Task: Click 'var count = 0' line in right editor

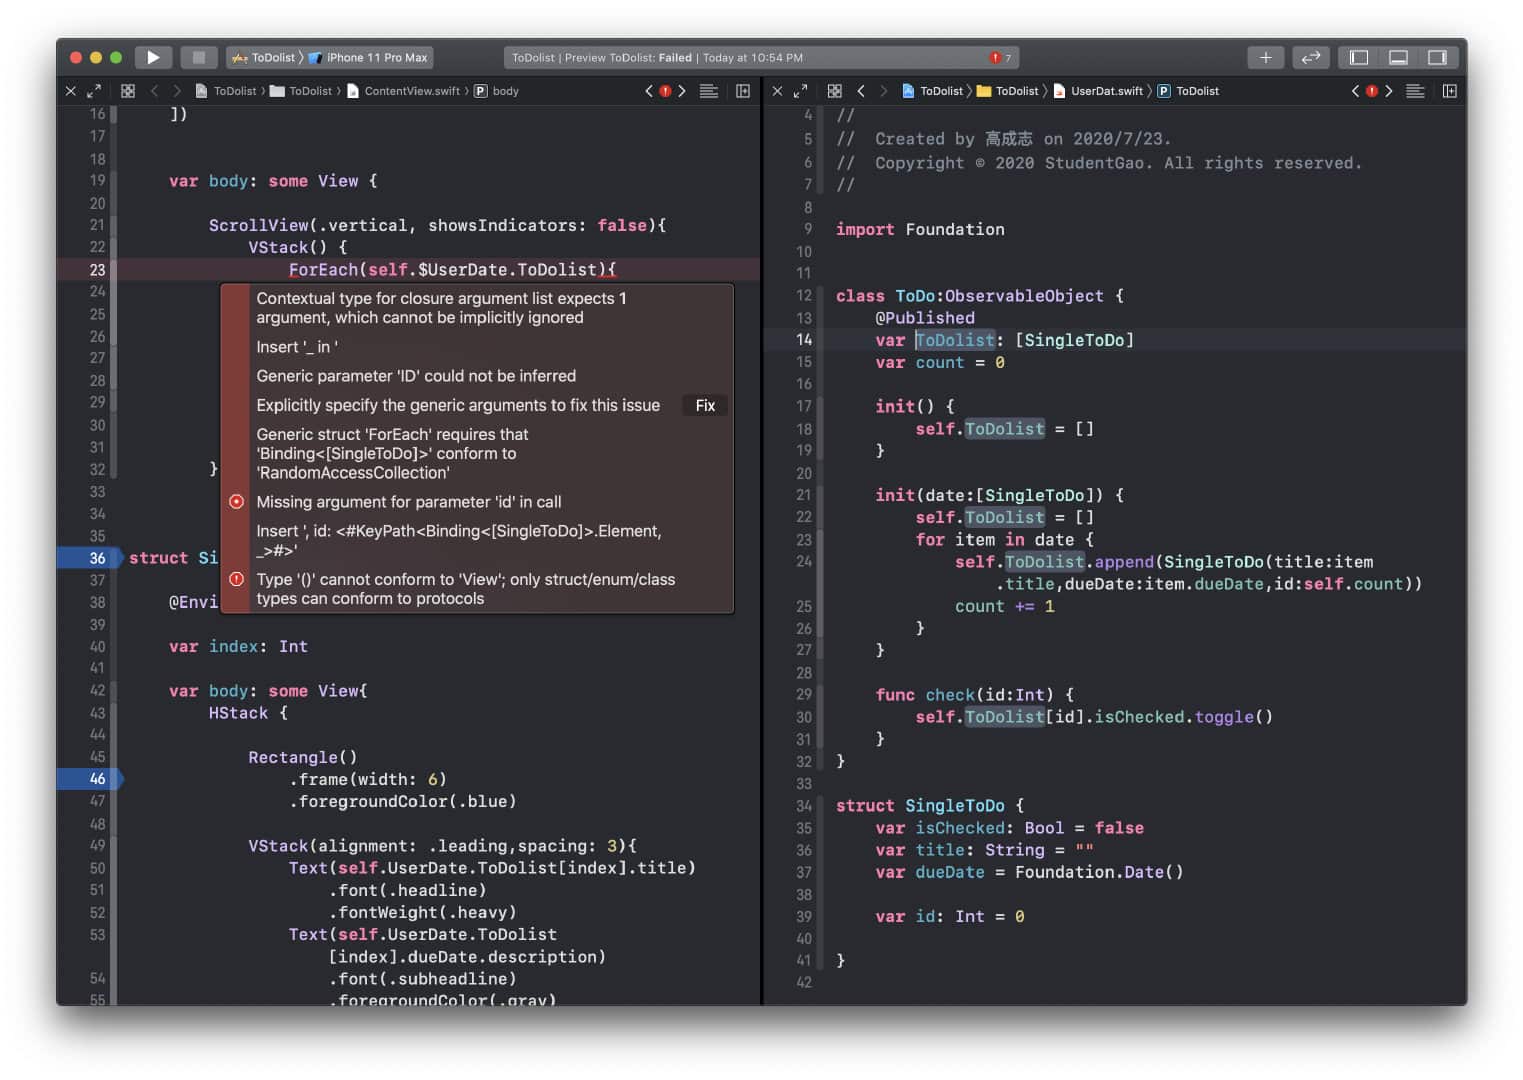Action: pos(940,362)
